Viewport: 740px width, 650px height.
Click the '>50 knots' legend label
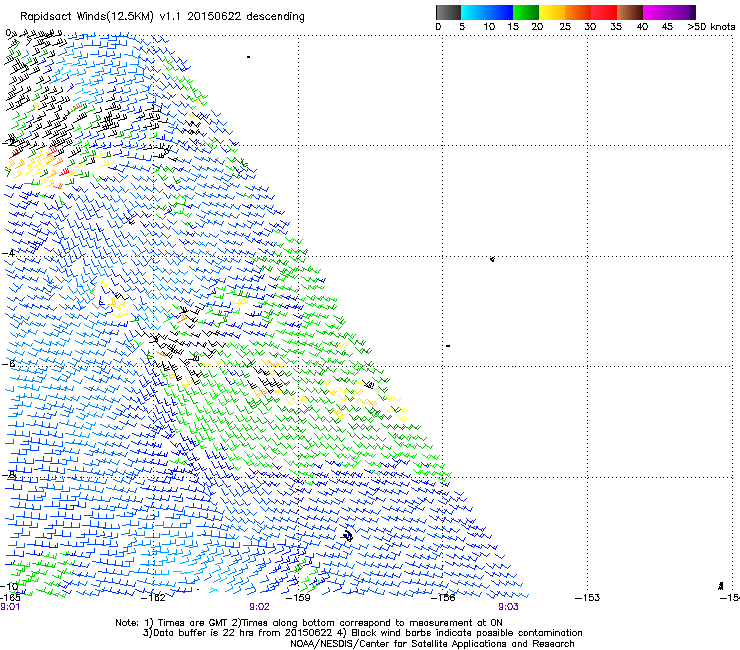(711, 27)
